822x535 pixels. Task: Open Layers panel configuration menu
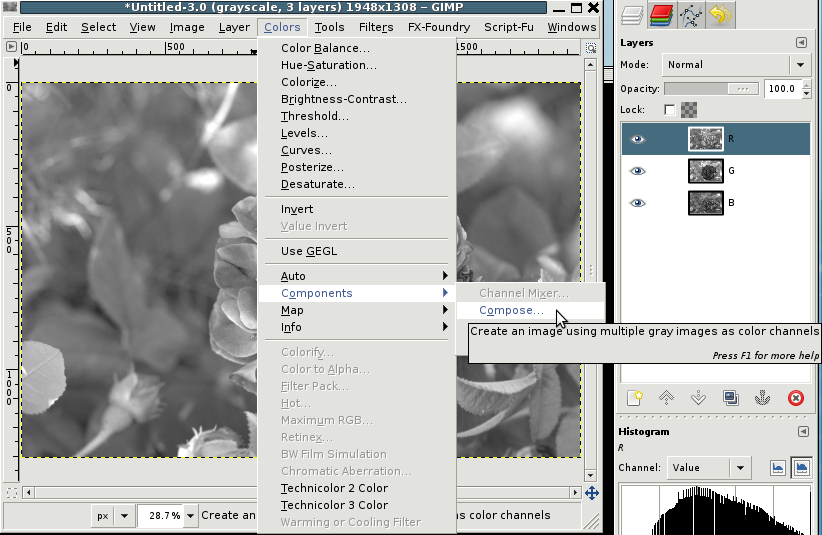coord(801,42)
